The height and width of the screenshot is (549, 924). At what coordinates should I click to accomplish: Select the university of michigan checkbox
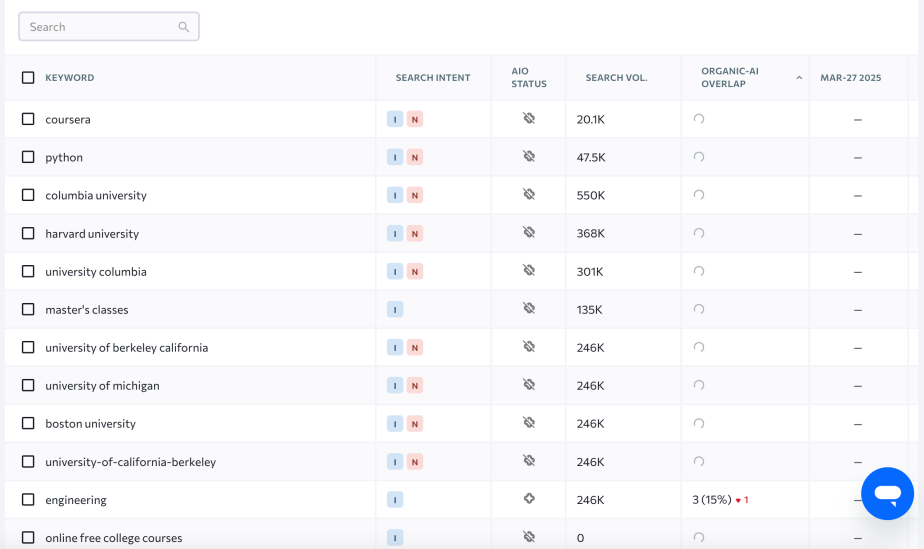pyautogui.click(x=28, y=386)
